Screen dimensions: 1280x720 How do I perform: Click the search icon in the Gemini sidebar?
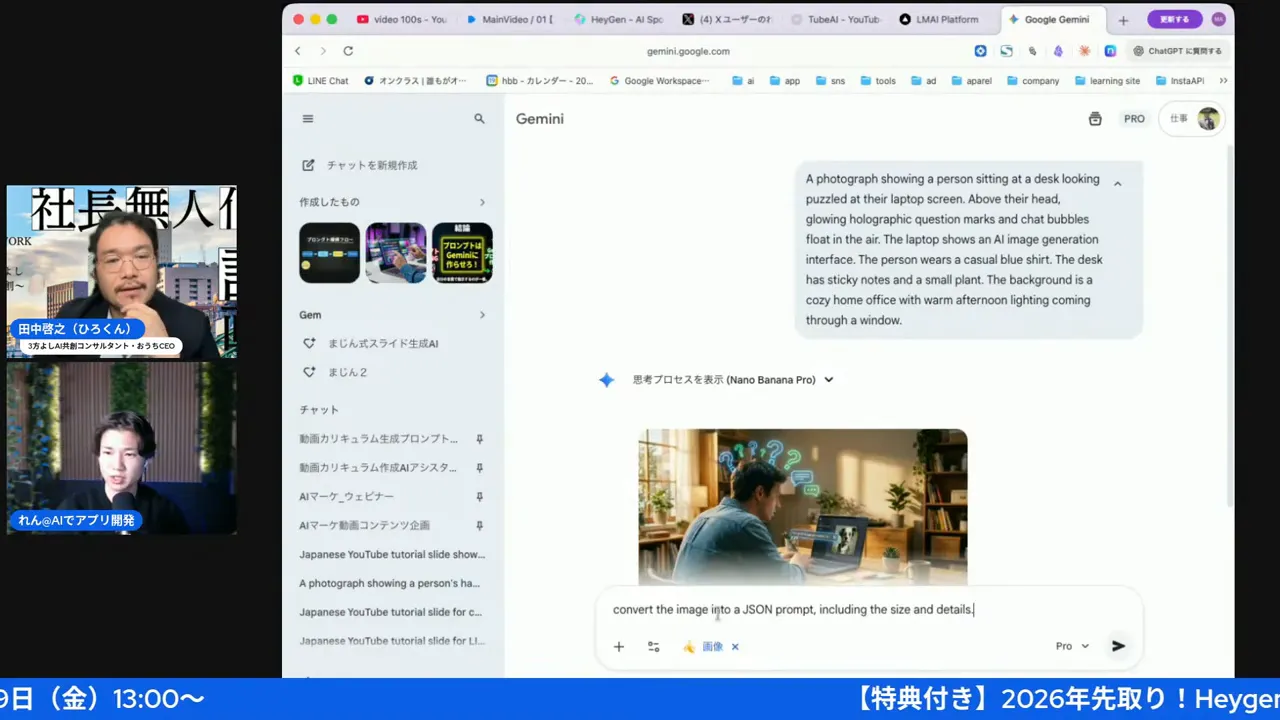(479, 118)
